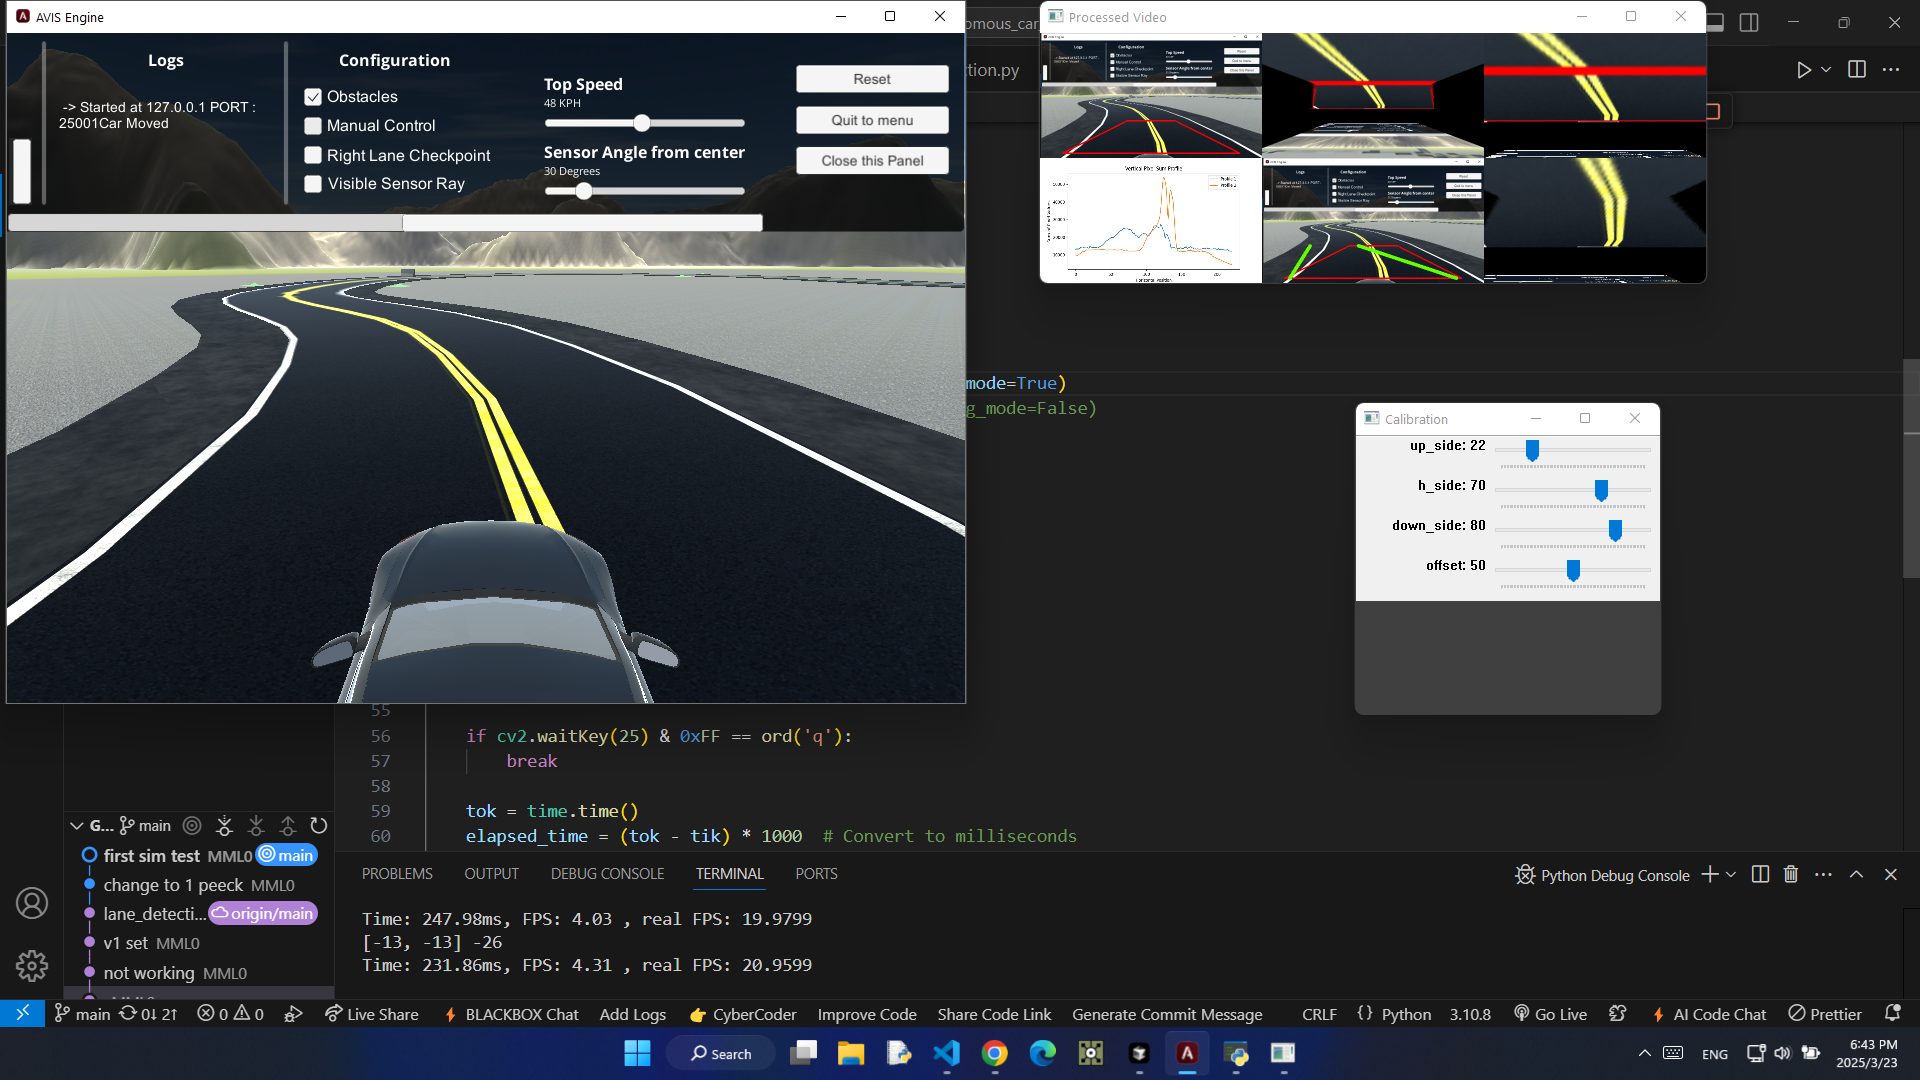This screenshot has width=1920, height=1080.
Task: Move the up_side calibration slider
Action: 1532,451
